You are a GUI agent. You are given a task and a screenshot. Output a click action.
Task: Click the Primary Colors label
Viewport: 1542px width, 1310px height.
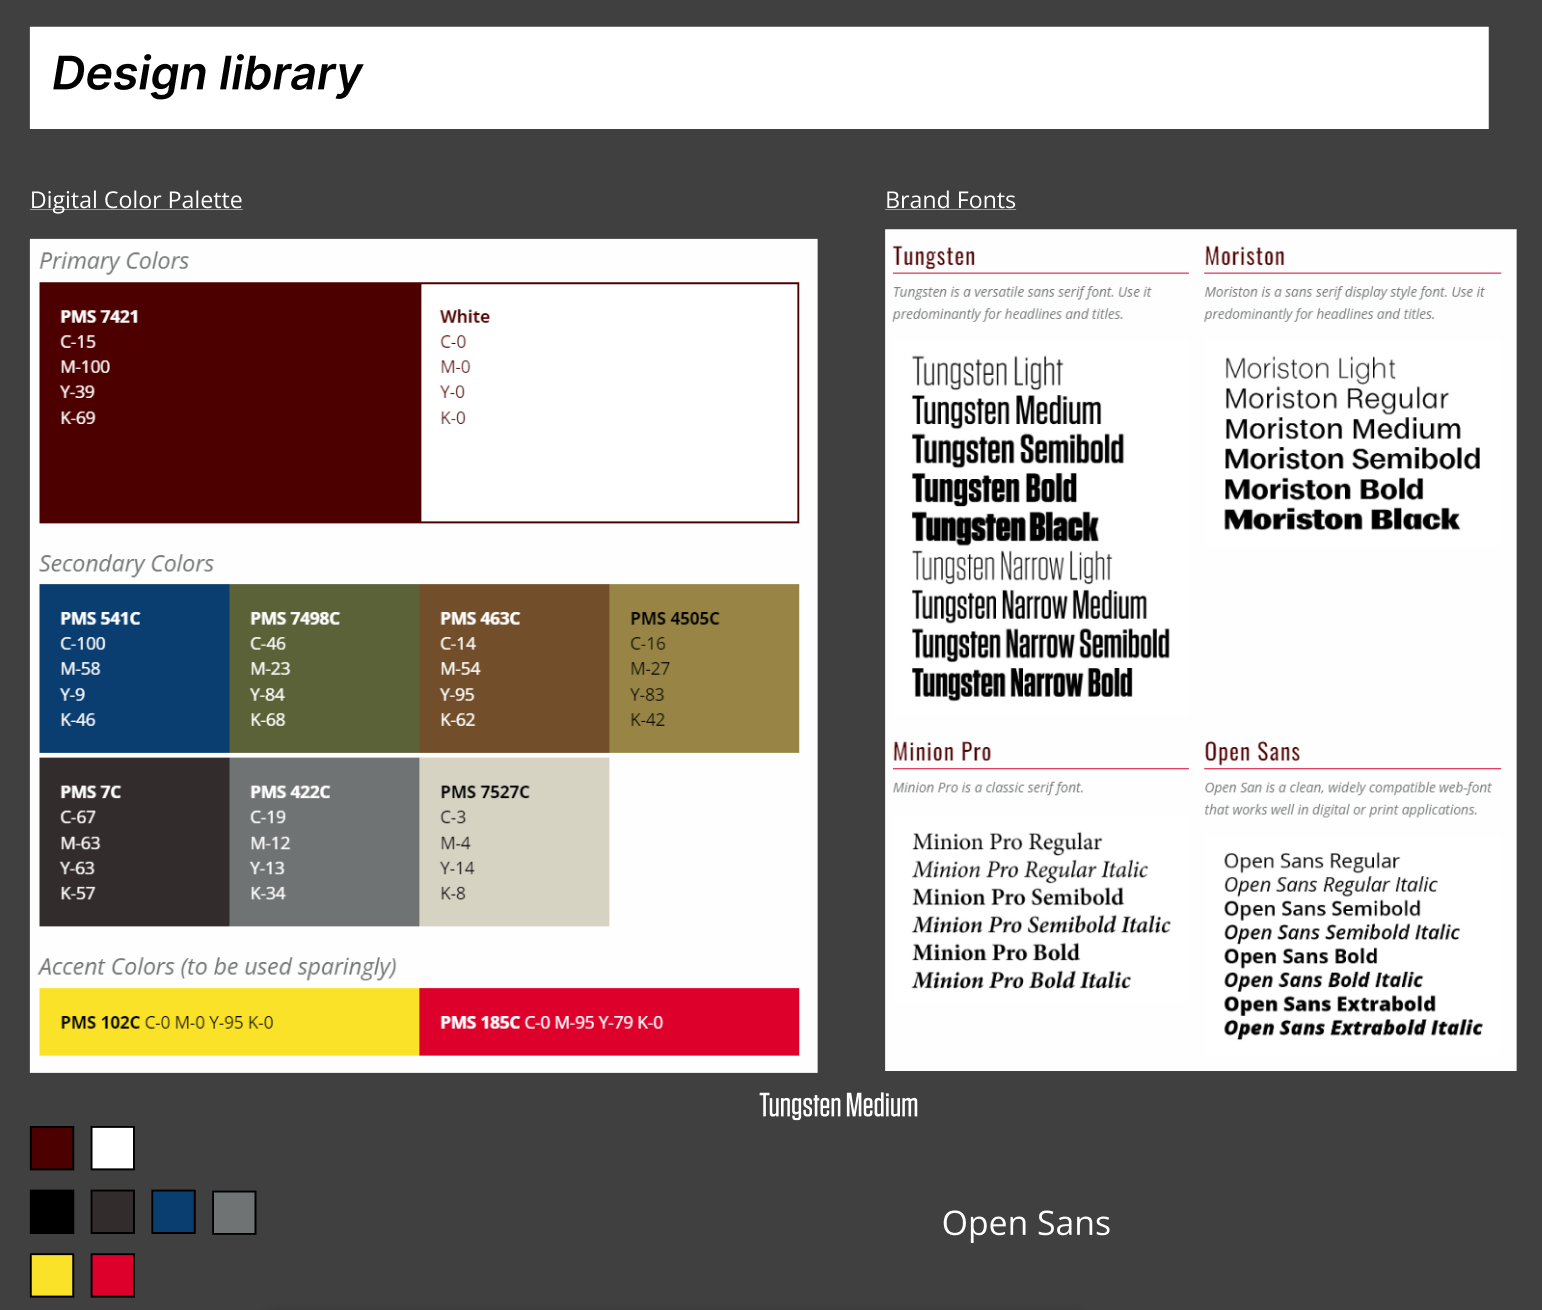tap(114, 261)
